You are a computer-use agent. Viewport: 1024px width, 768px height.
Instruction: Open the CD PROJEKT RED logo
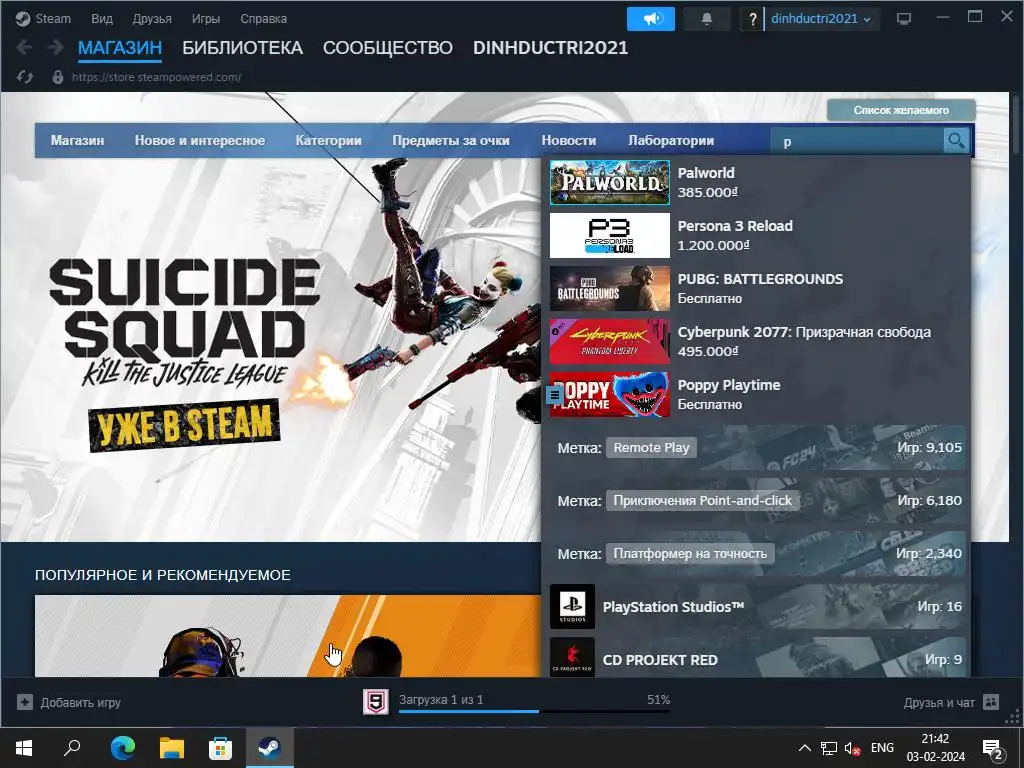tap(572, 657)
